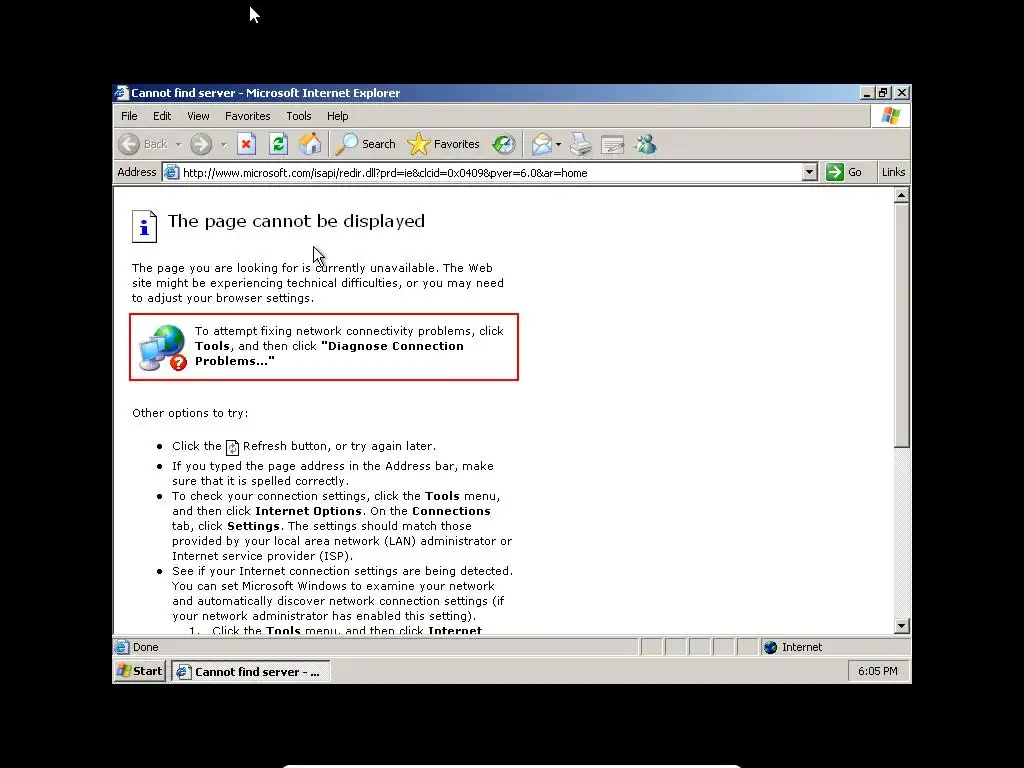
Task: Open the Edit menu
Action: point(162,116)
